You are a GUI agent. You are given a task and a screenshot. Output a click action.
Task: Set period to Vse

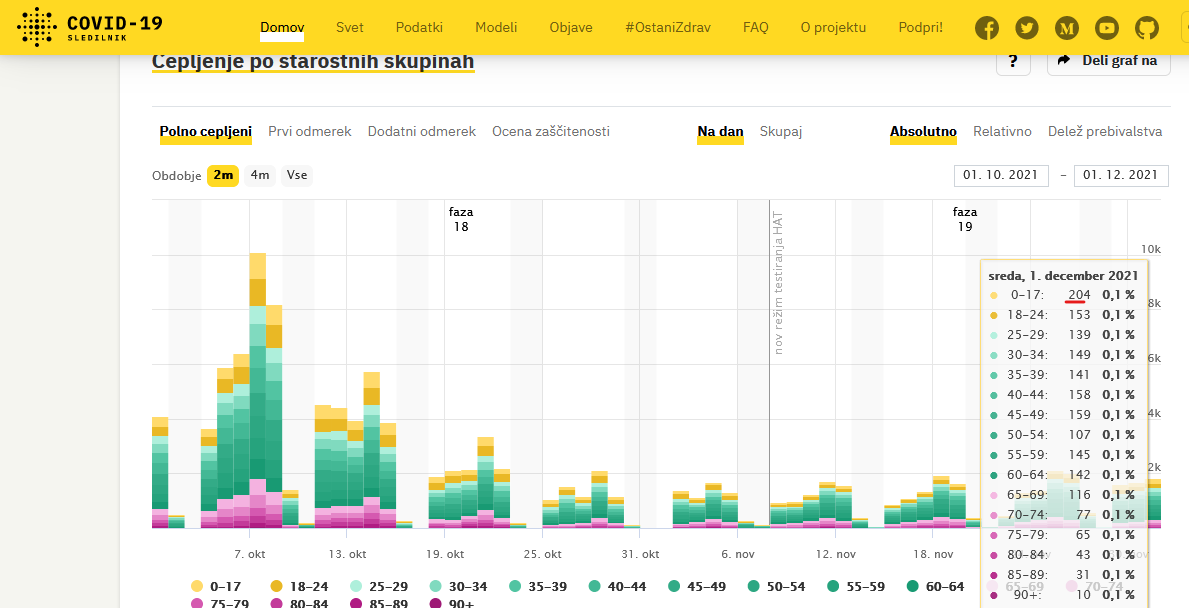pos(297,175)
